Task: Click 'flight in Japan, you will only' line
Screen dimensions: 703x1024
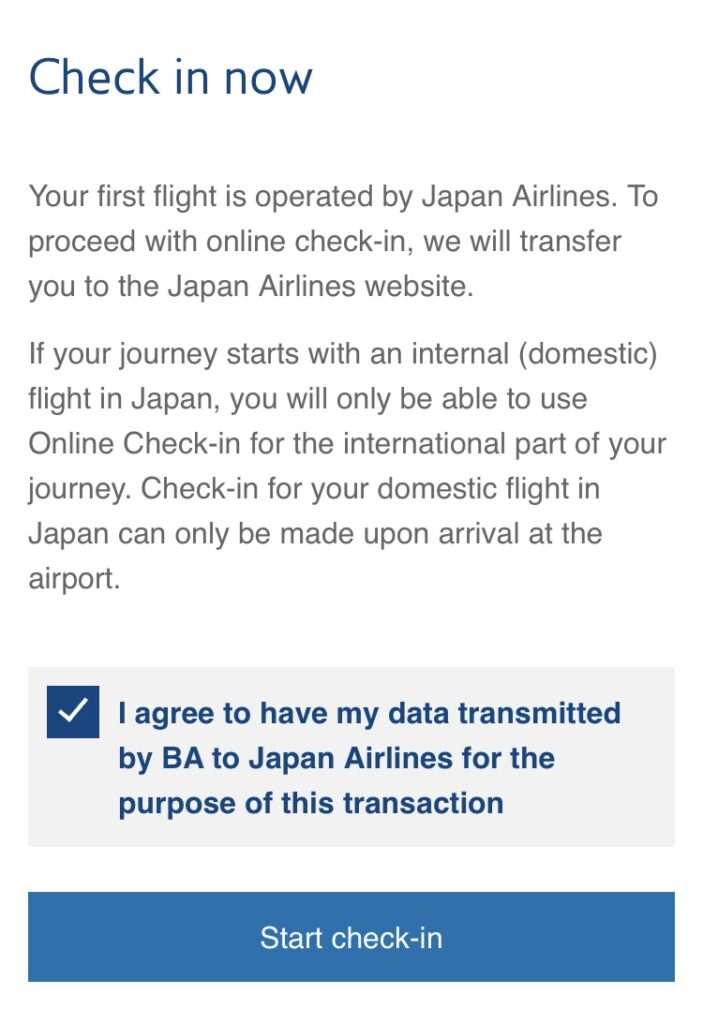Action: [308, 399]
